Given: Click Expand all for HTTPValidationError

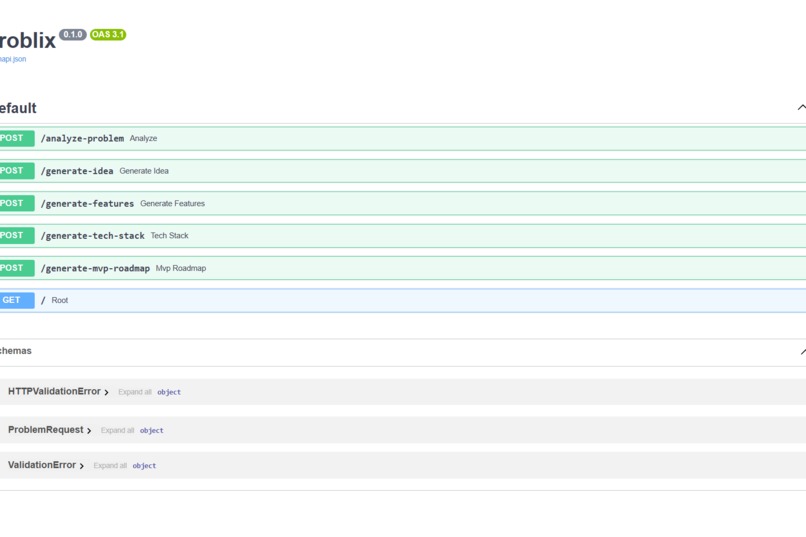Looking at the screenshot, I should 135,392.
